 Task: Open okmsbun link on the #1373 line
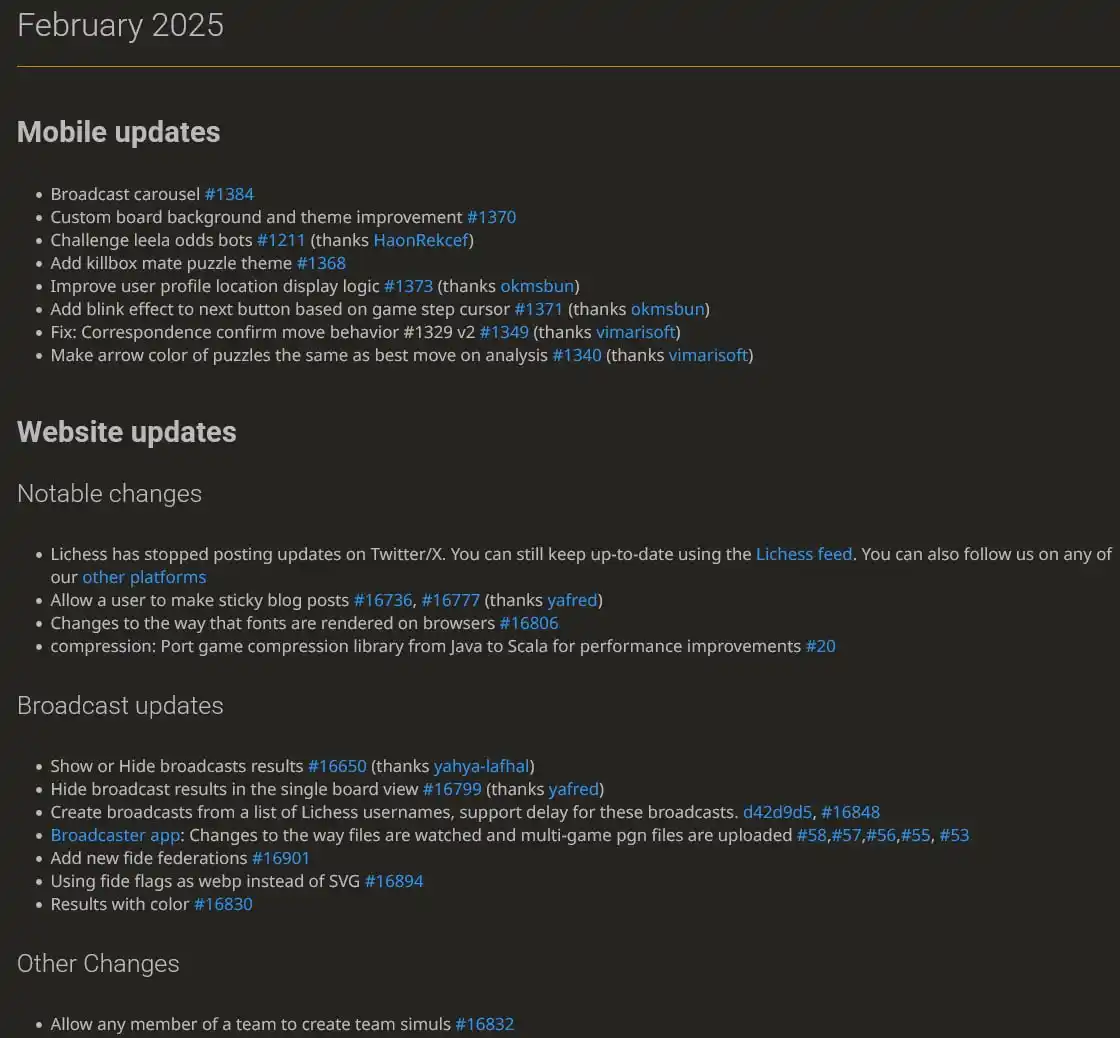(x=538, y=286)
